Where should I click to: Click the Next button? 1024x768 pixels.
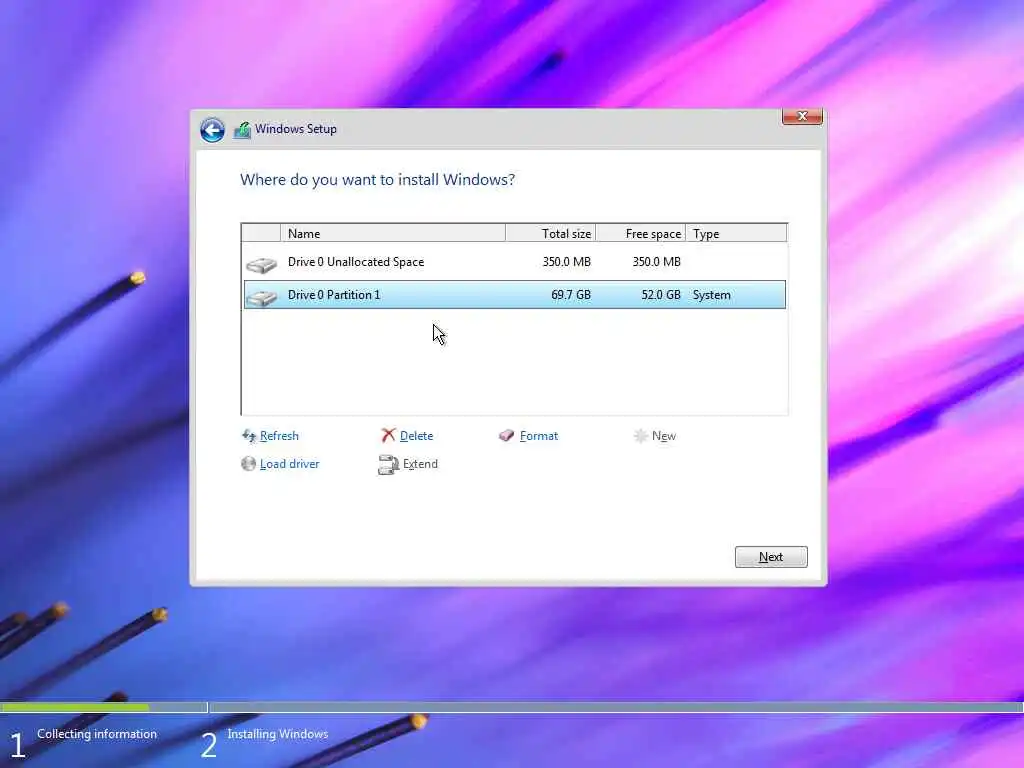coord(771,557)
